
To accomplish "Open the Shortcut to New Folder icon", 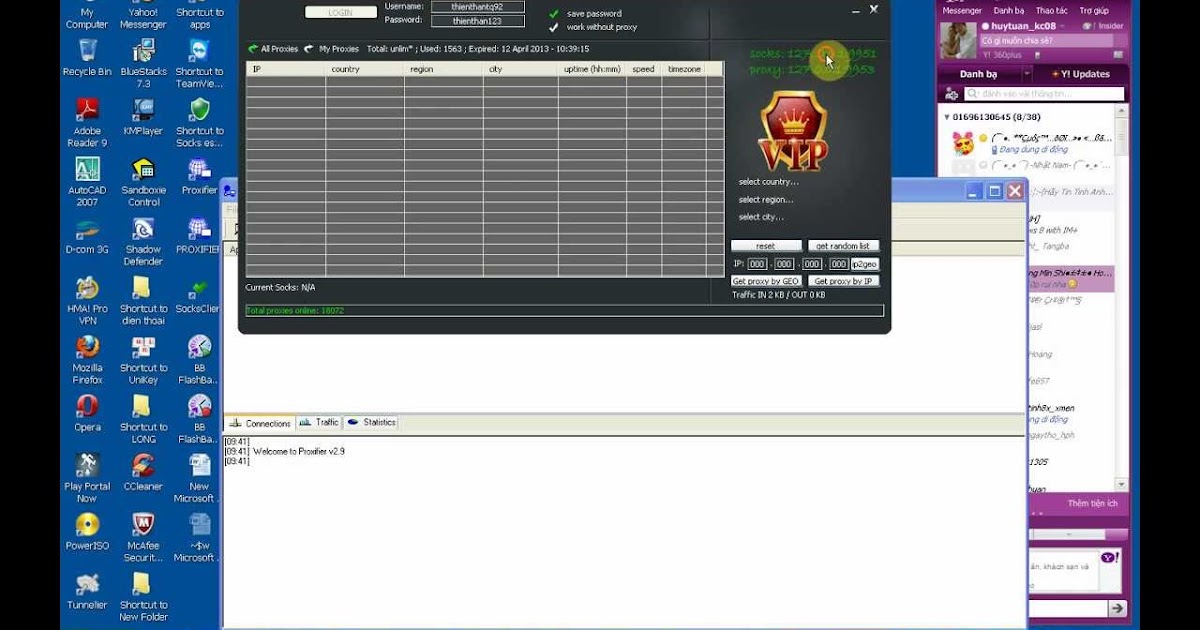I will point(143,597).
